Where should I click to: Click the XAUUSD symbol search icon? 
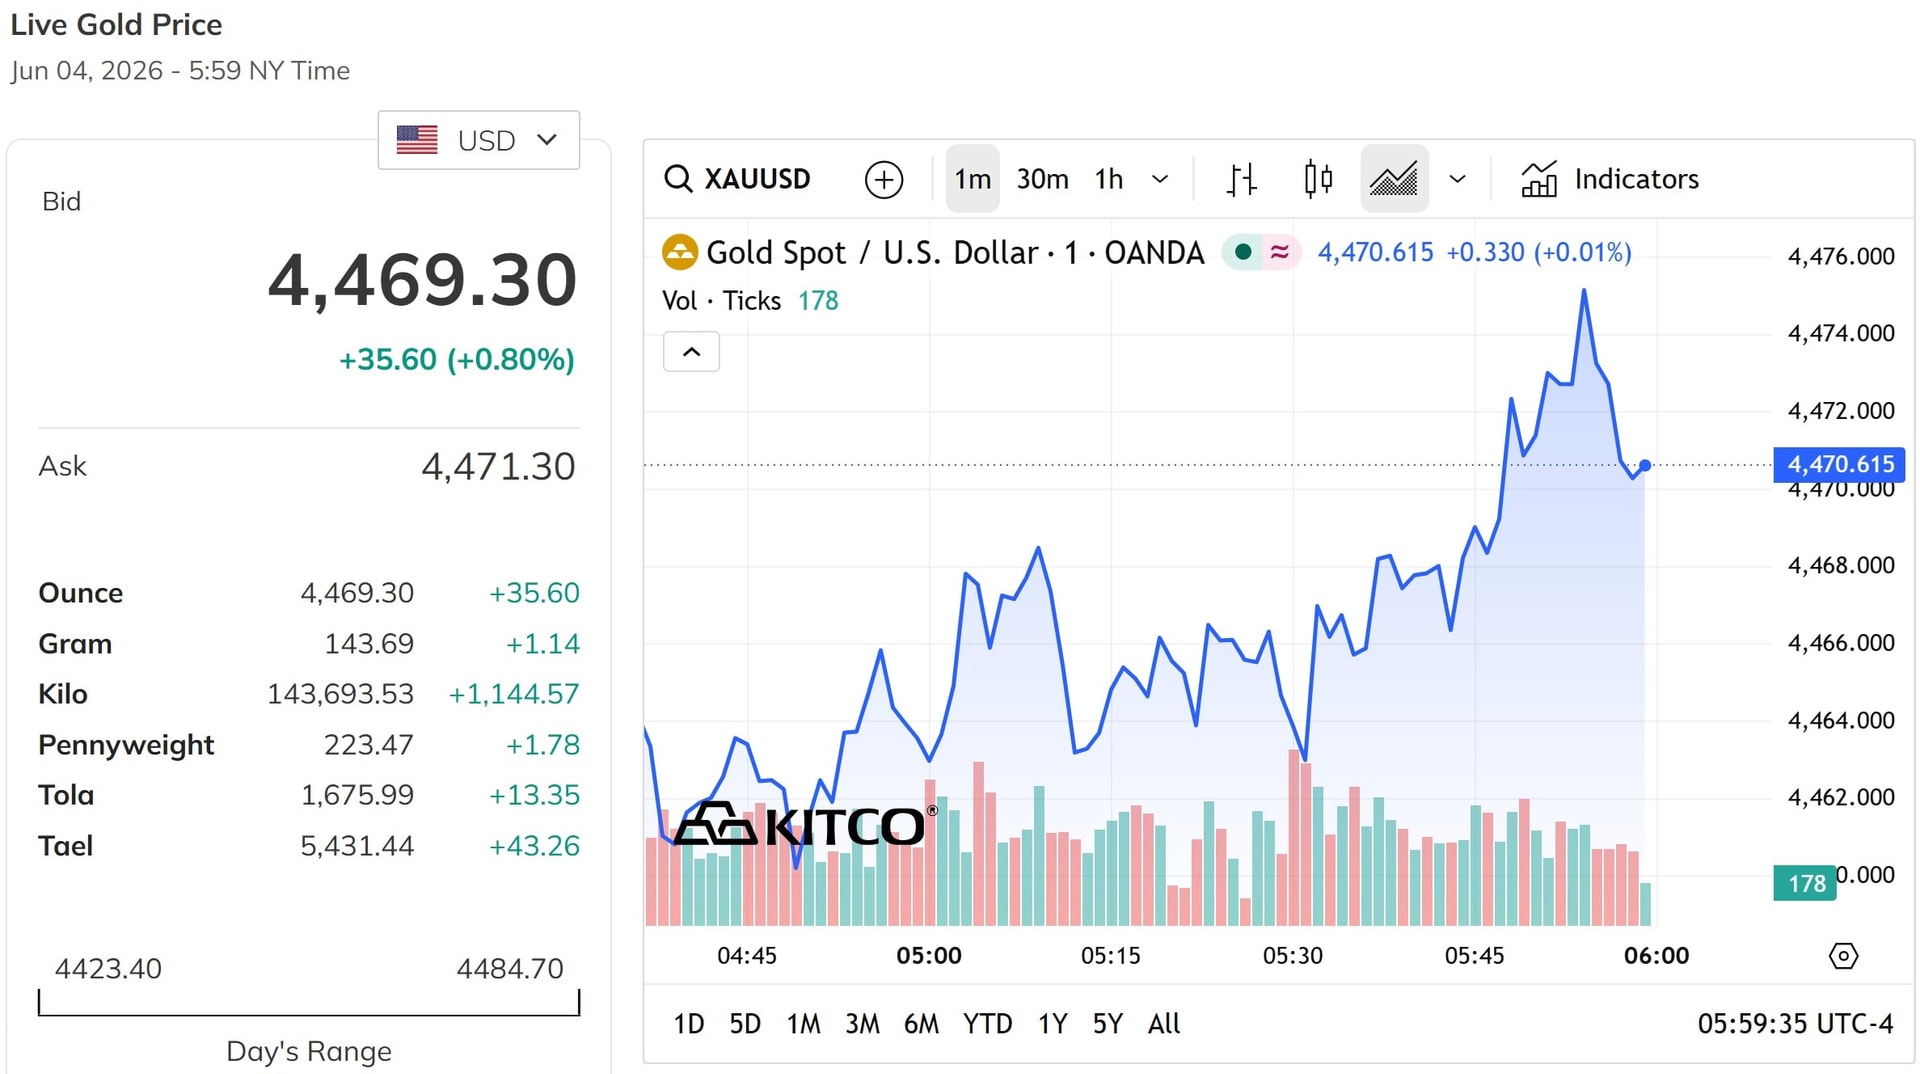678,179
